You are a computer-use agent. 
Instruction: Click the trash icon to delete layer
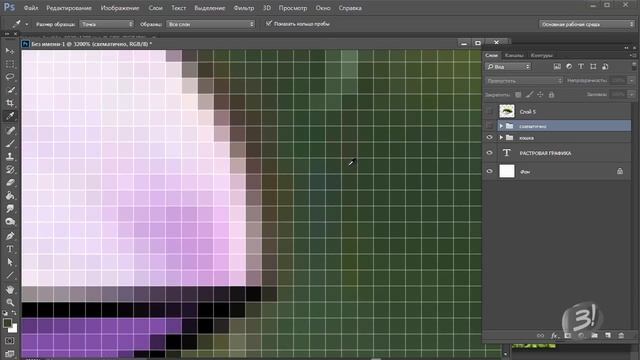pos(621,336)
